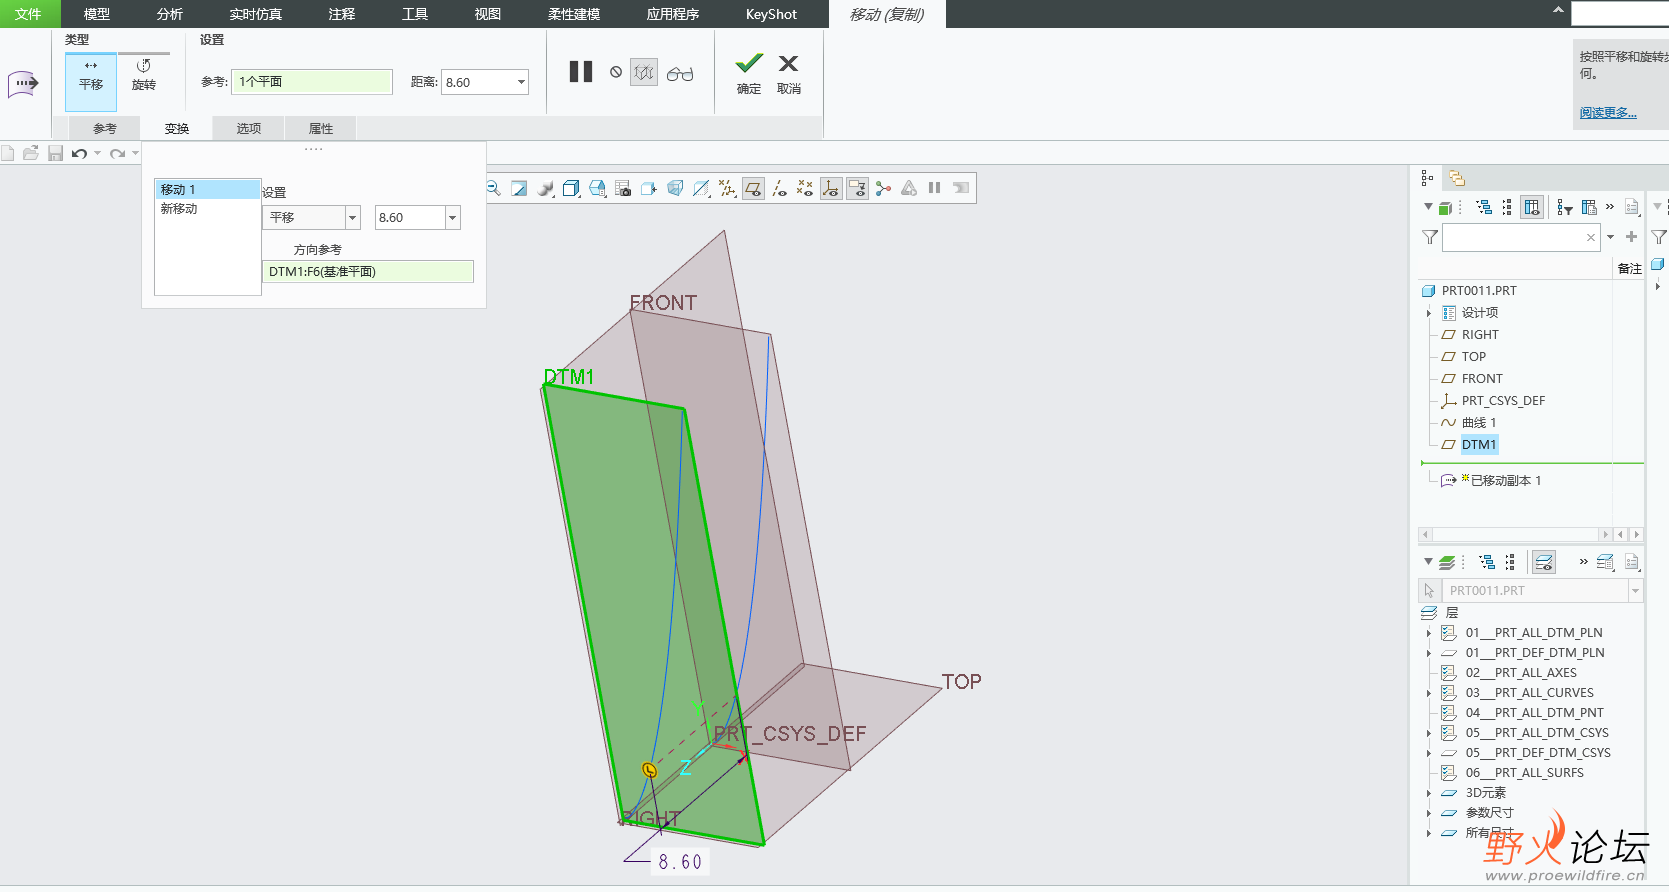This screenshot has height=892, width=1669.
Task: Open the 变换 tab
Action: pos(177,128)
